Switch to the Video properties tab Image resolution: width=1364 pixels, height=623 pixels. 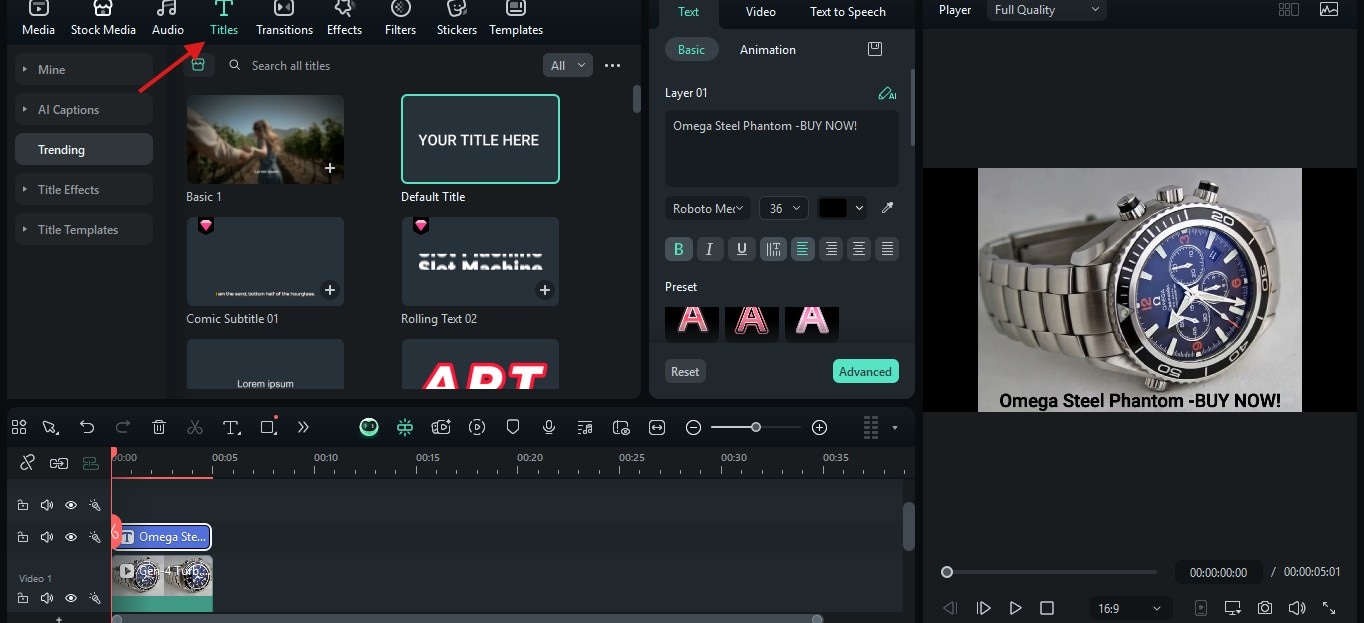click(x=760, y=12)
